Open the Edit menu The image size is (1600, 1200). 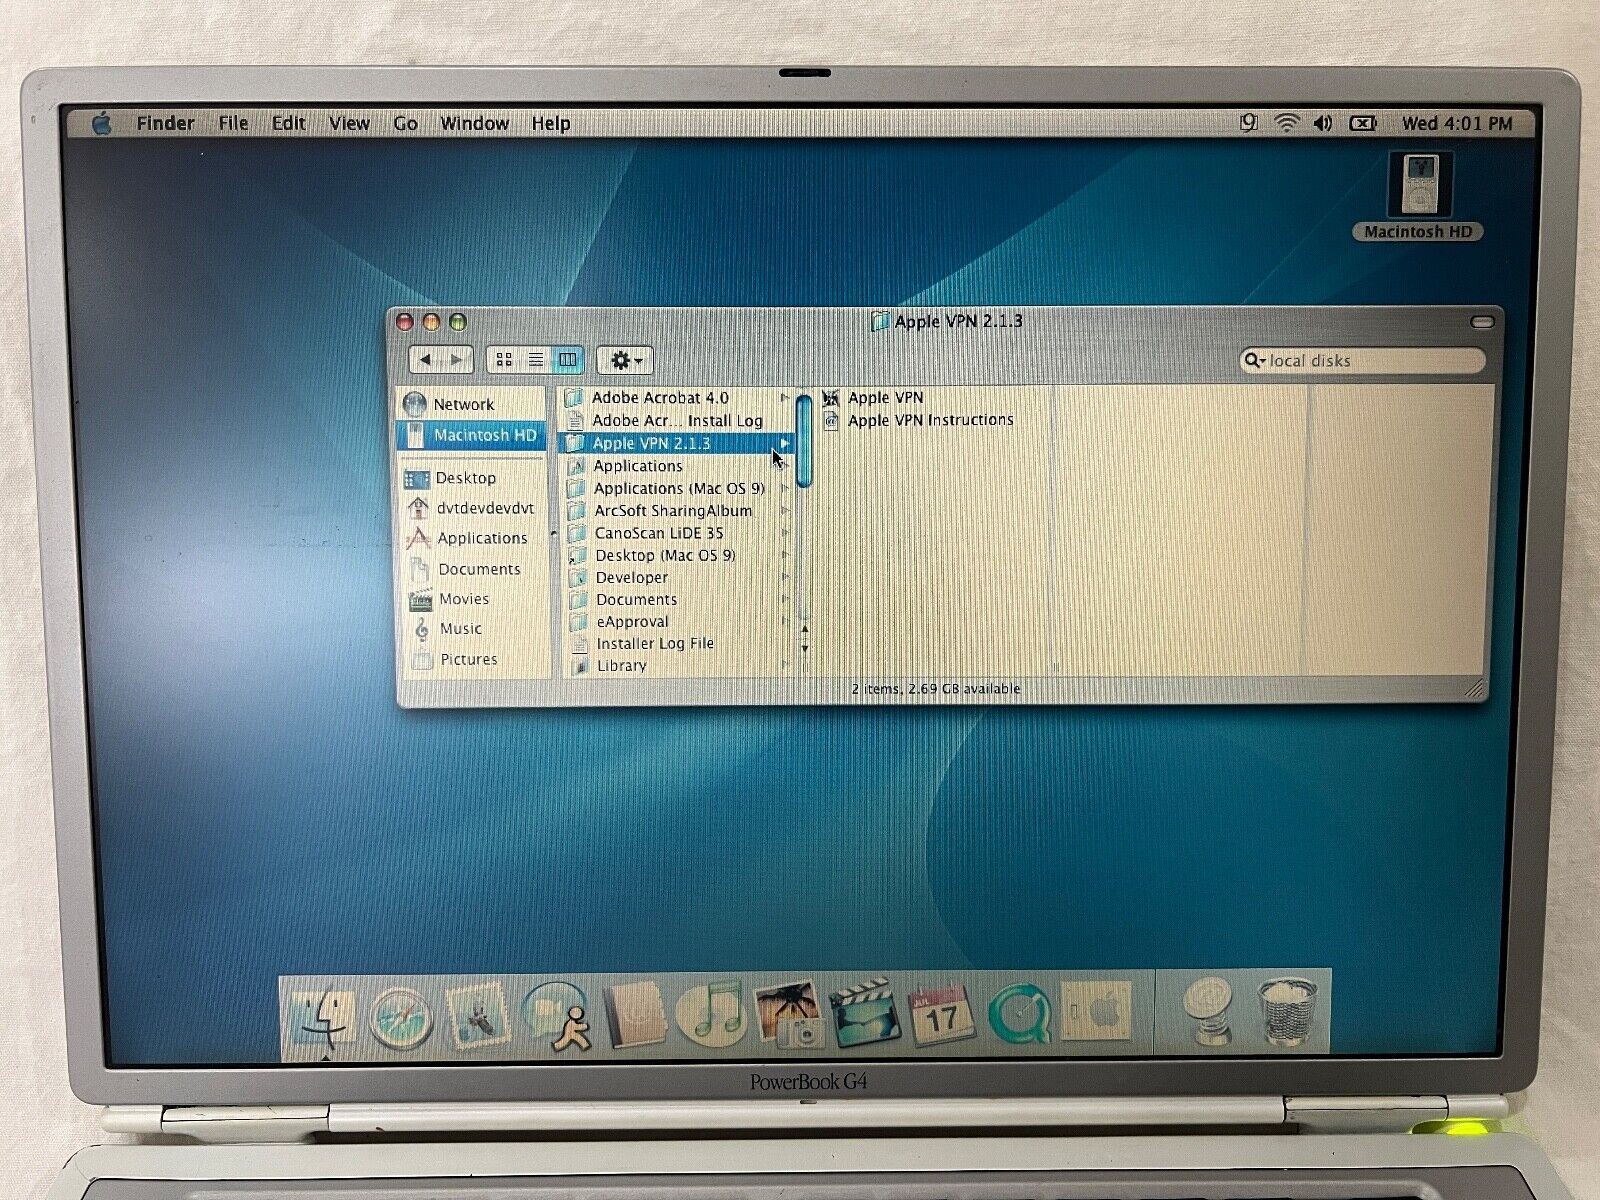click(288, 123)
